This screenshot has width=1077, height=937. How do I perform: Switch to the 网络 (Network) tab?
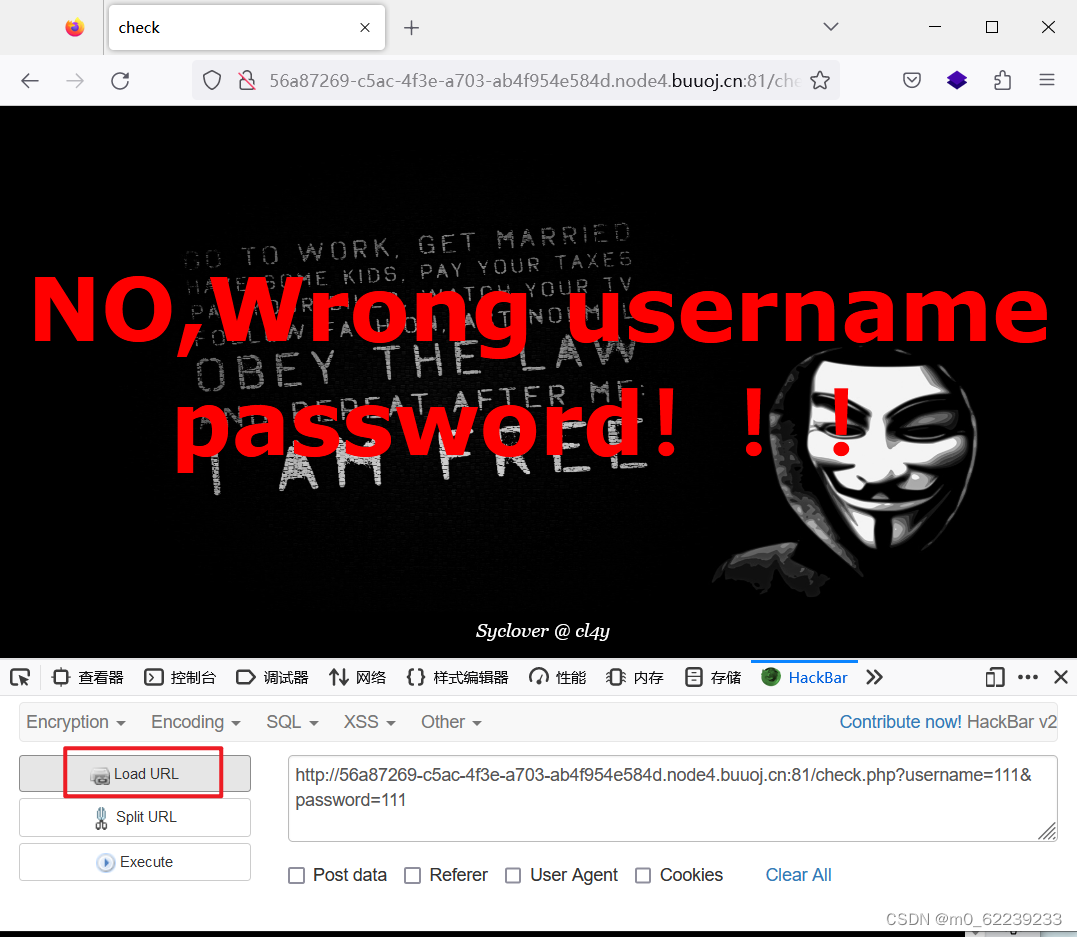pyautogui.click(x=357, y=678)
